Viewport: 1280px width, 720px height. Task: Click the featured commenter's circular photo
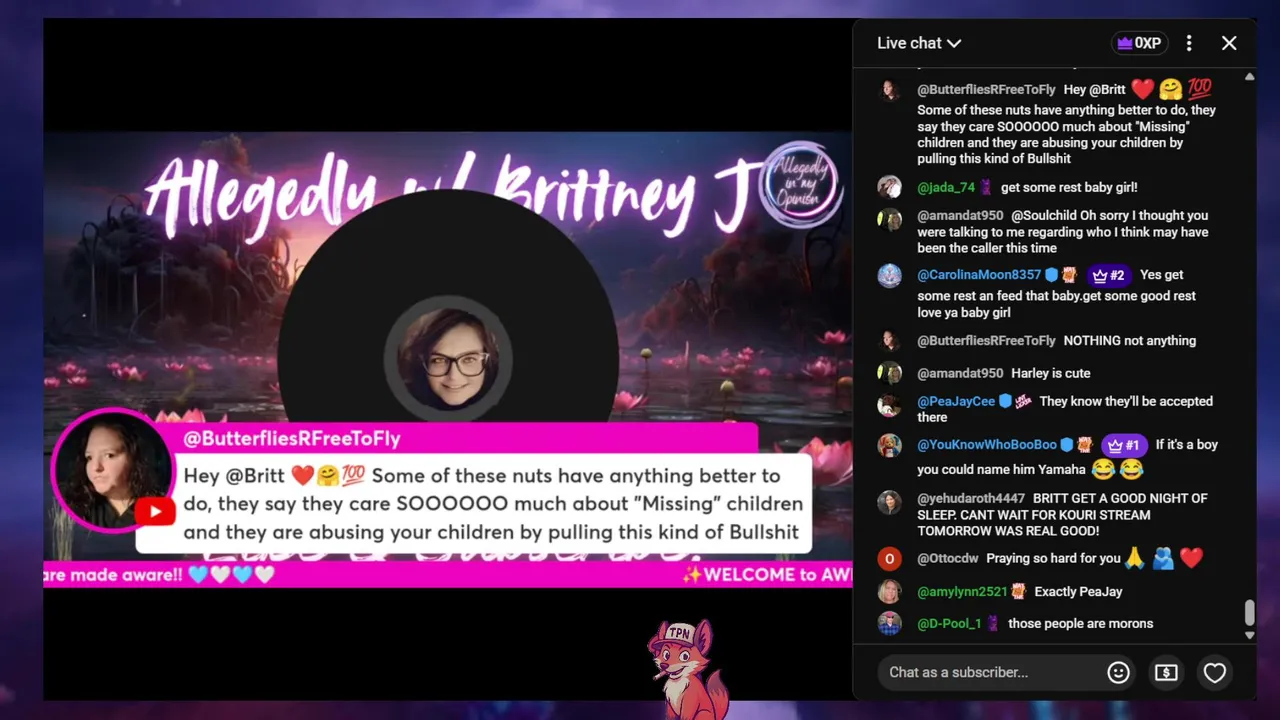[x=113, y=470]
